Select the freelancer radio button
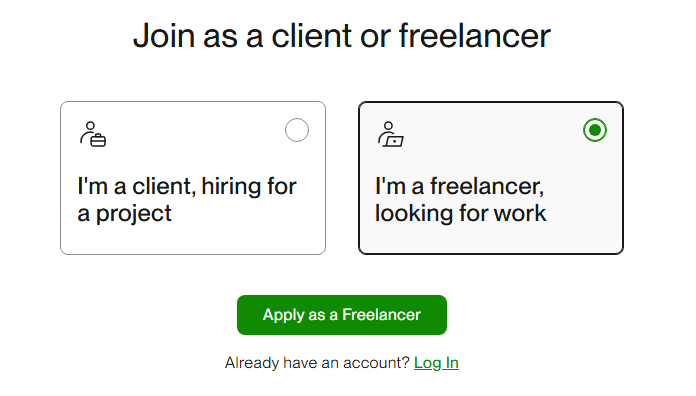Screen dimensions: 696x396 click(595, 130)
